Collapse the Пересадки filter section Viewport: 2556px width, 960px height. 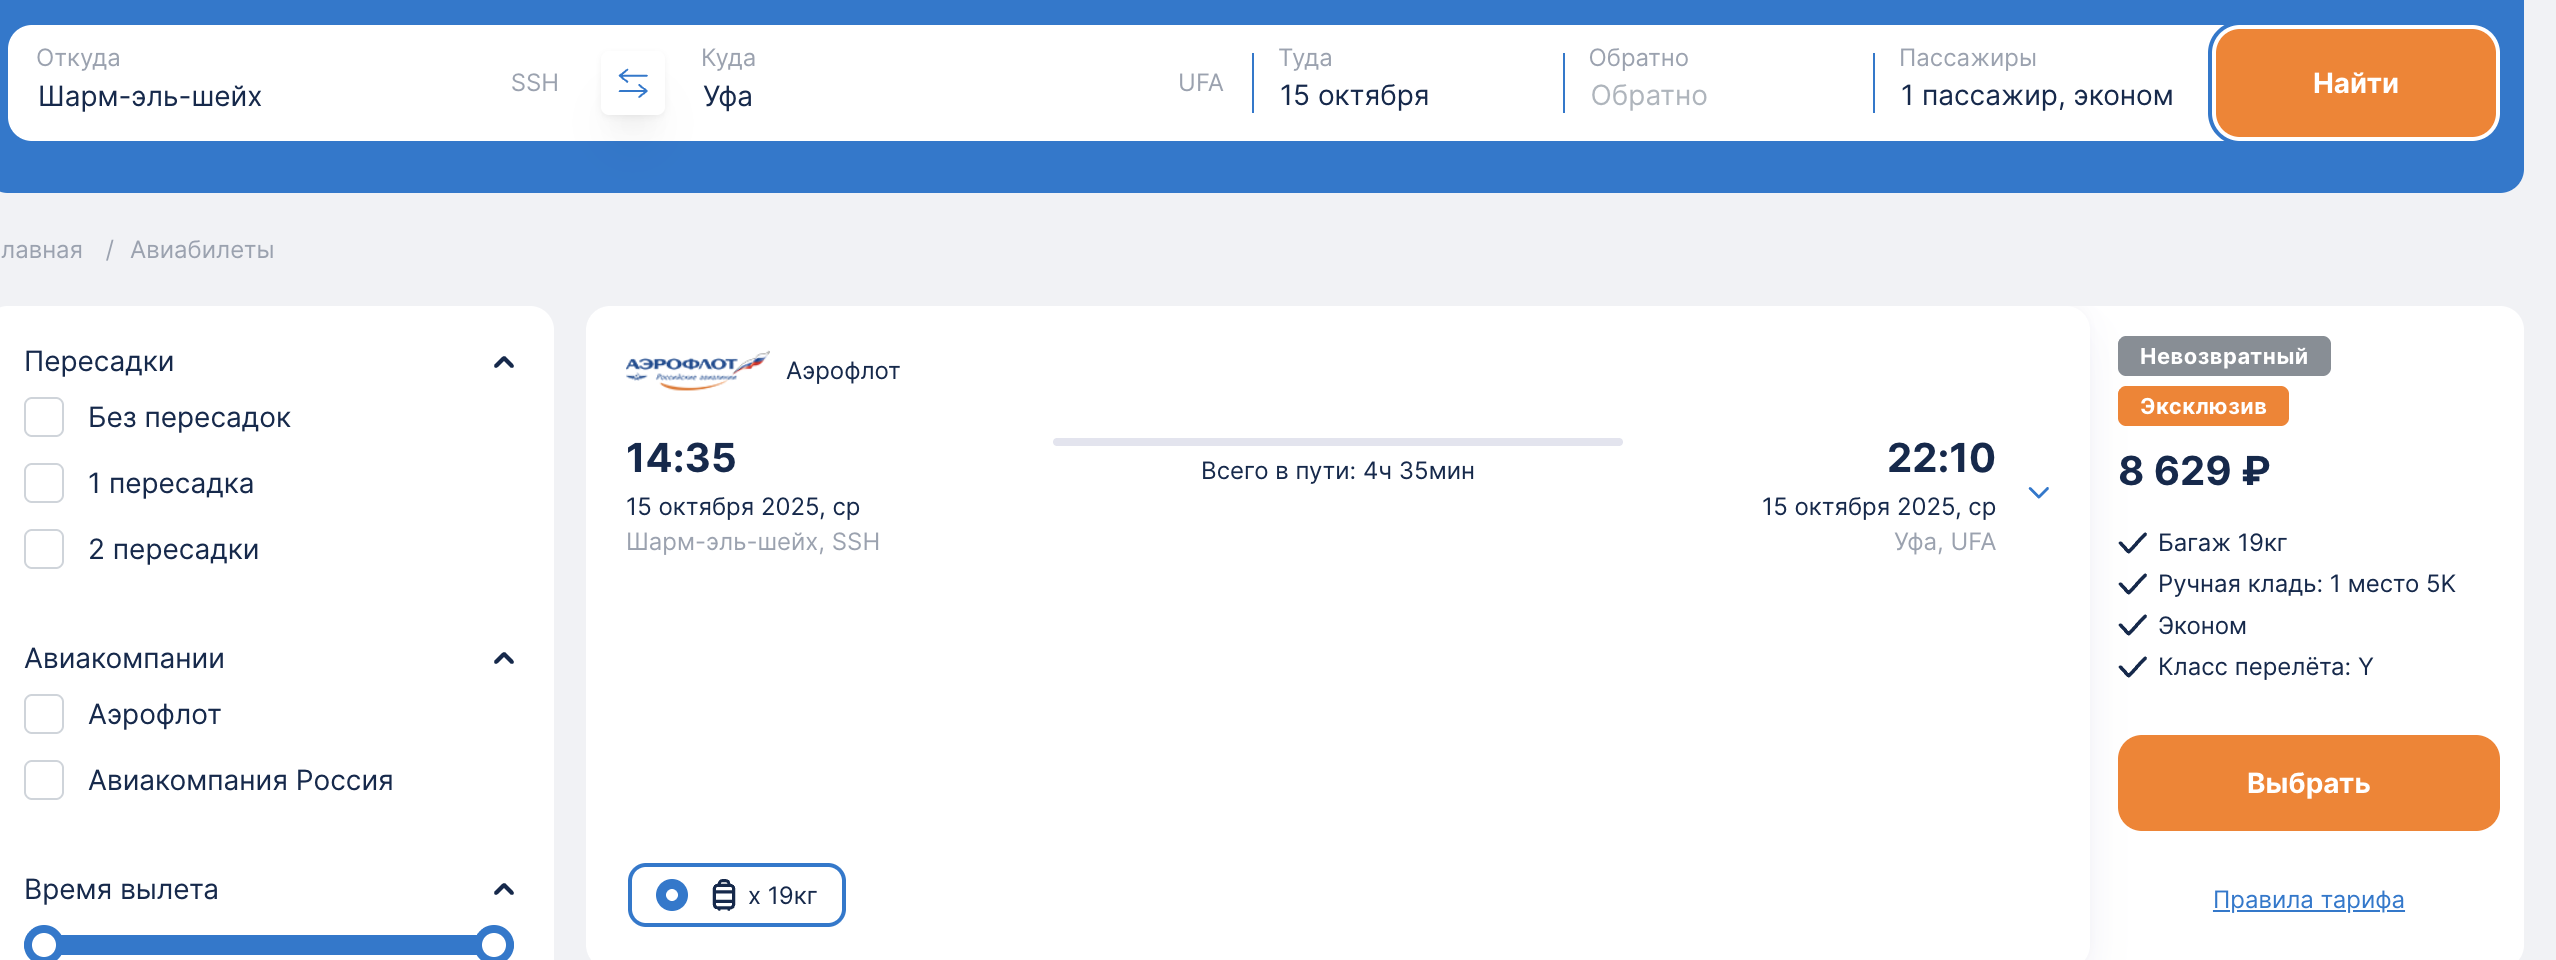point(504,362)
